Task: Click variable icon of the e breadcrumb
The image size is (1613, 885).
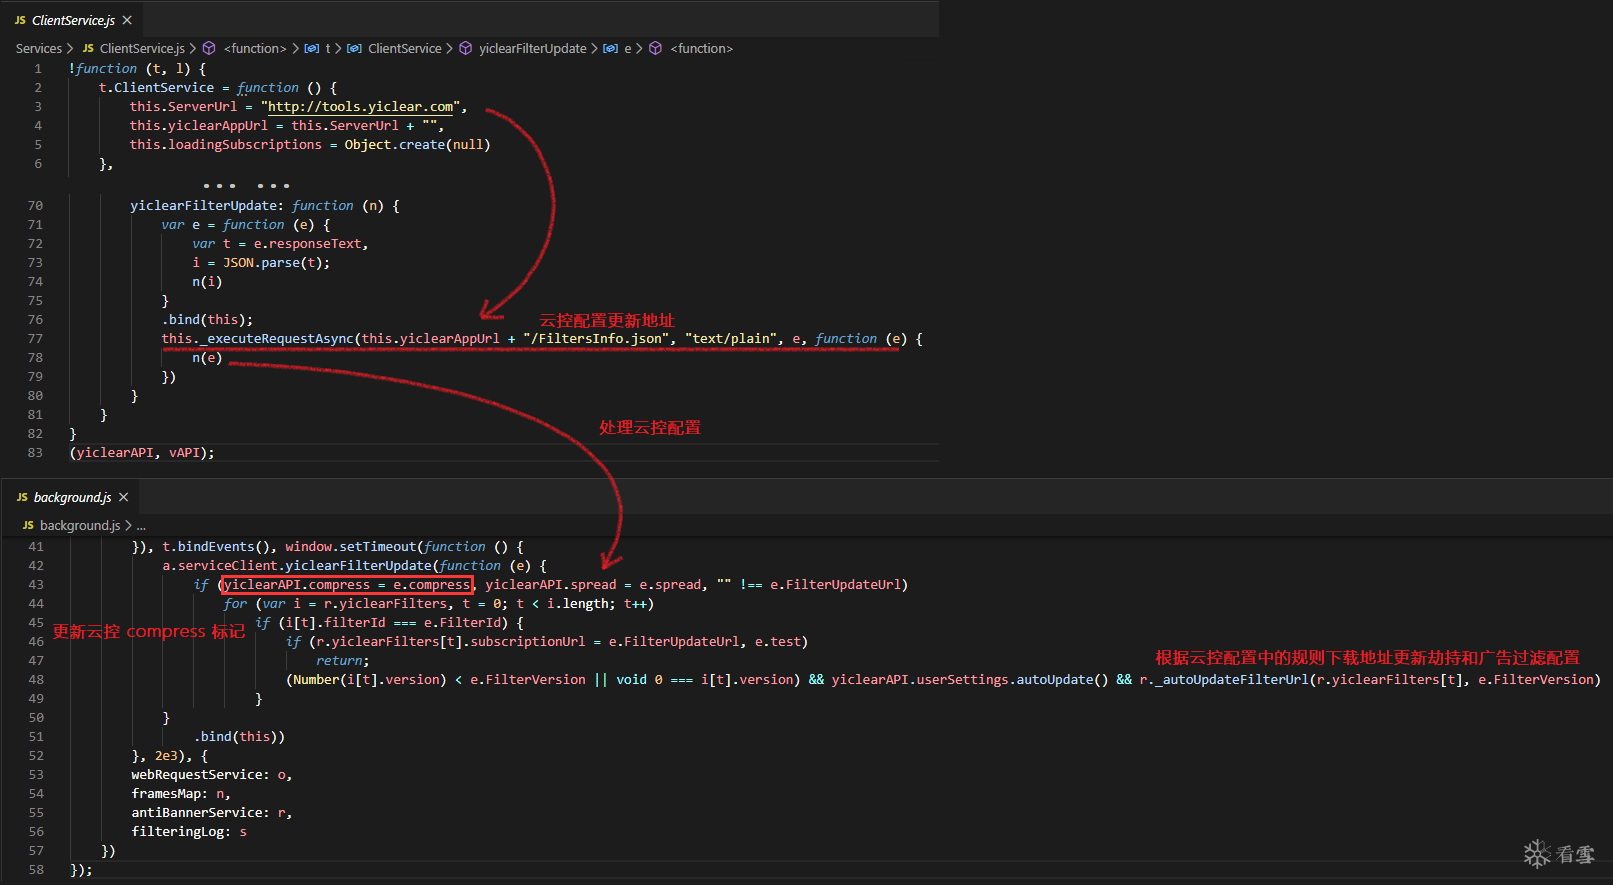Action: pos(610,48)
